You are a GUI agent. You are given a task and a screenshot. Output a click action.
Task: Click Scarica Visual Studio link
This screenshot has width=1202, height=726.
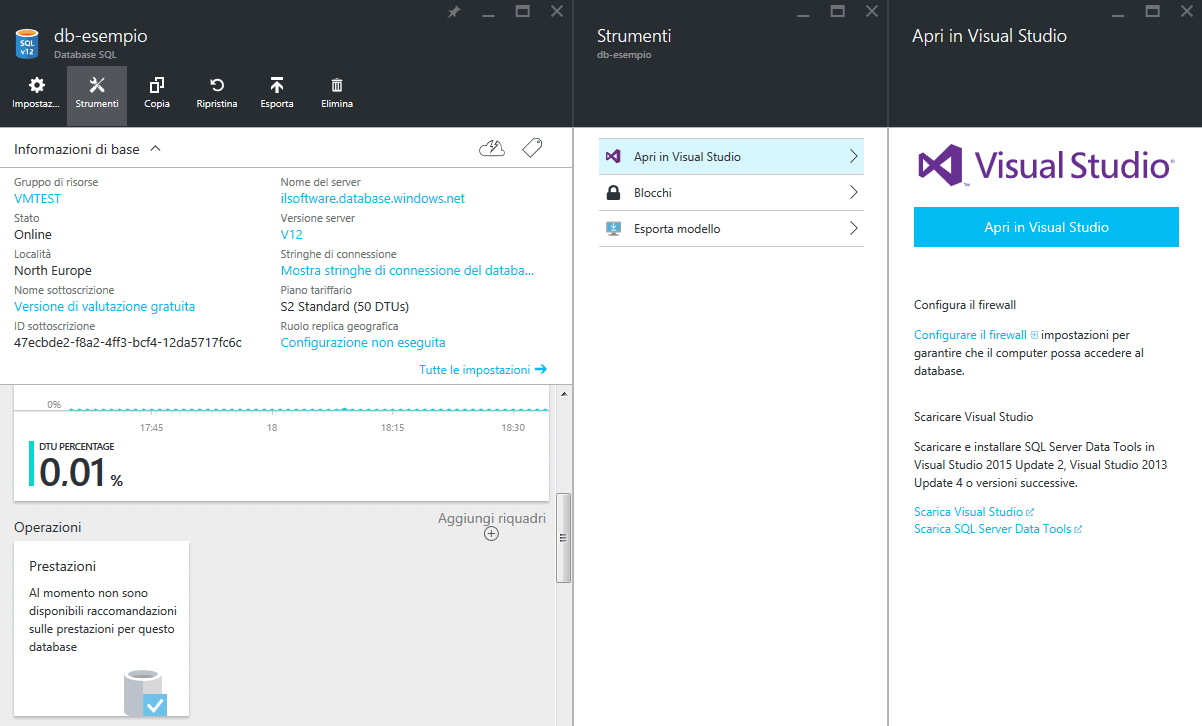[968, 512]
